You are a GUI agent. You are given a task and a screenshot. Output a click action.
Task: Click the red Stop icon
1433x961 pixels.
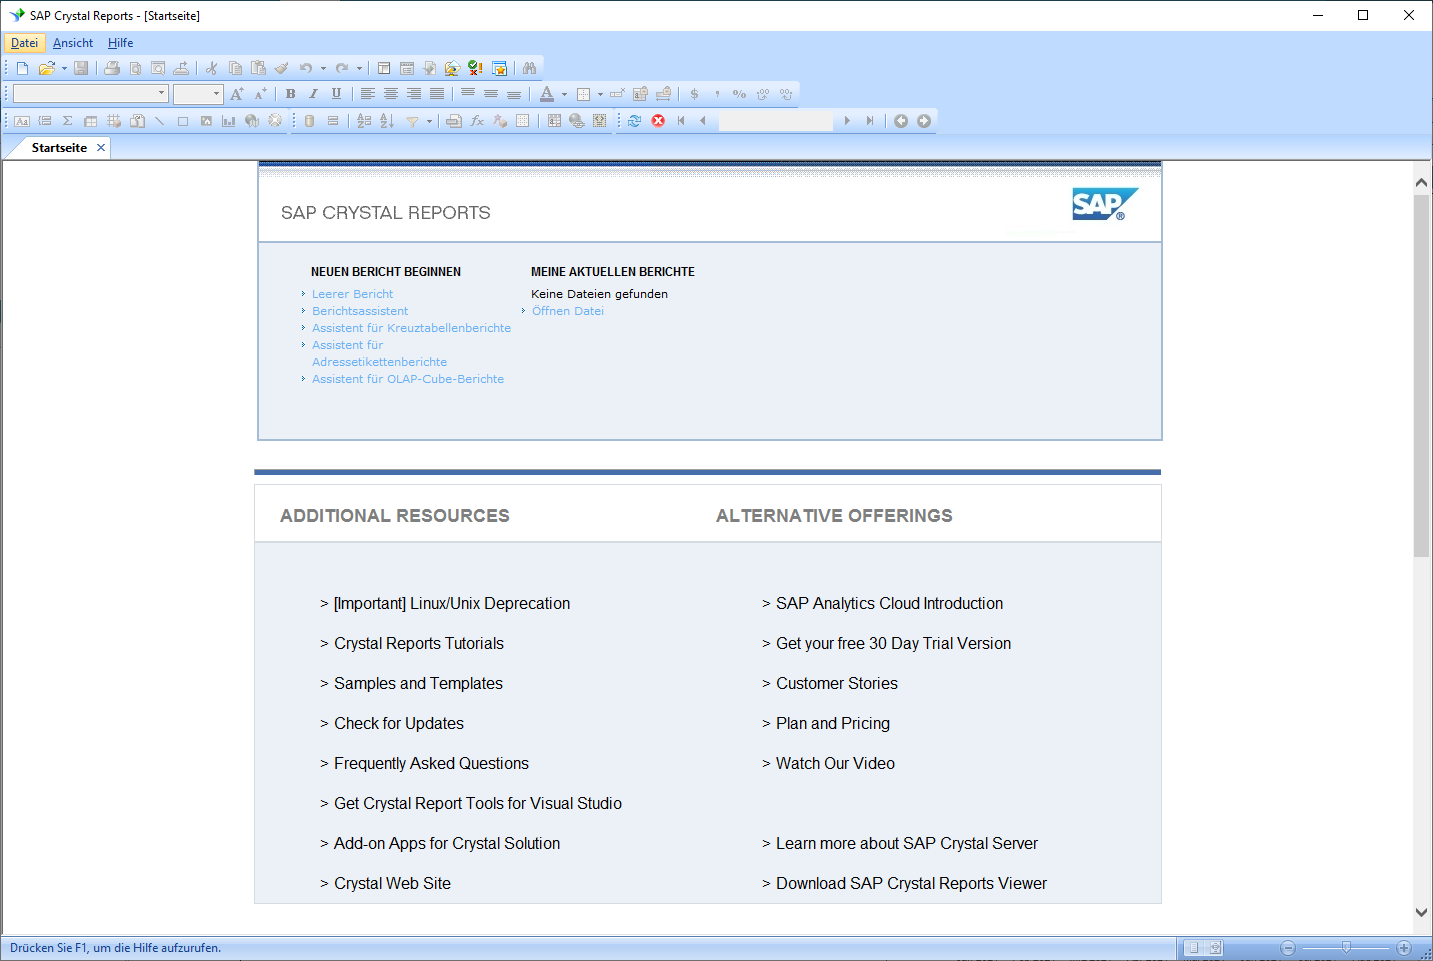(658, 121)
